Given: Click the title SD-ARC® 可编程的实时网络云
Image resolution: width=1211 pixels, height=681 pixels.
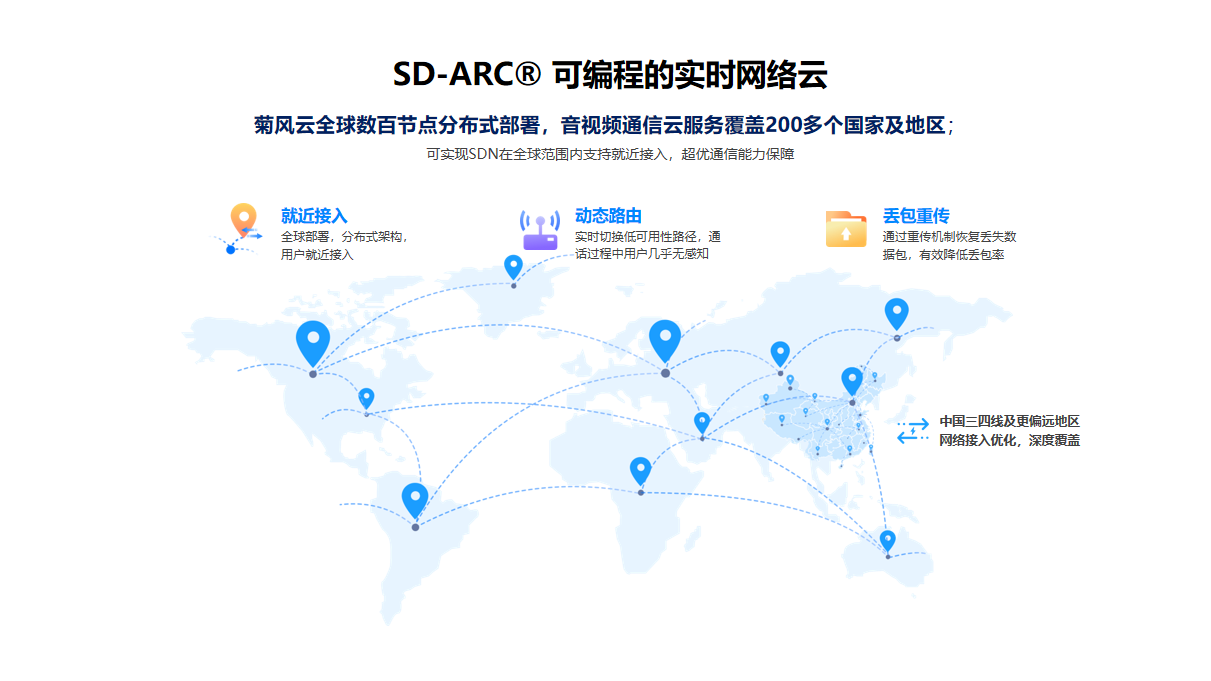Looking at the screenshot, I should pyautogui.click(x=610, y=74).
